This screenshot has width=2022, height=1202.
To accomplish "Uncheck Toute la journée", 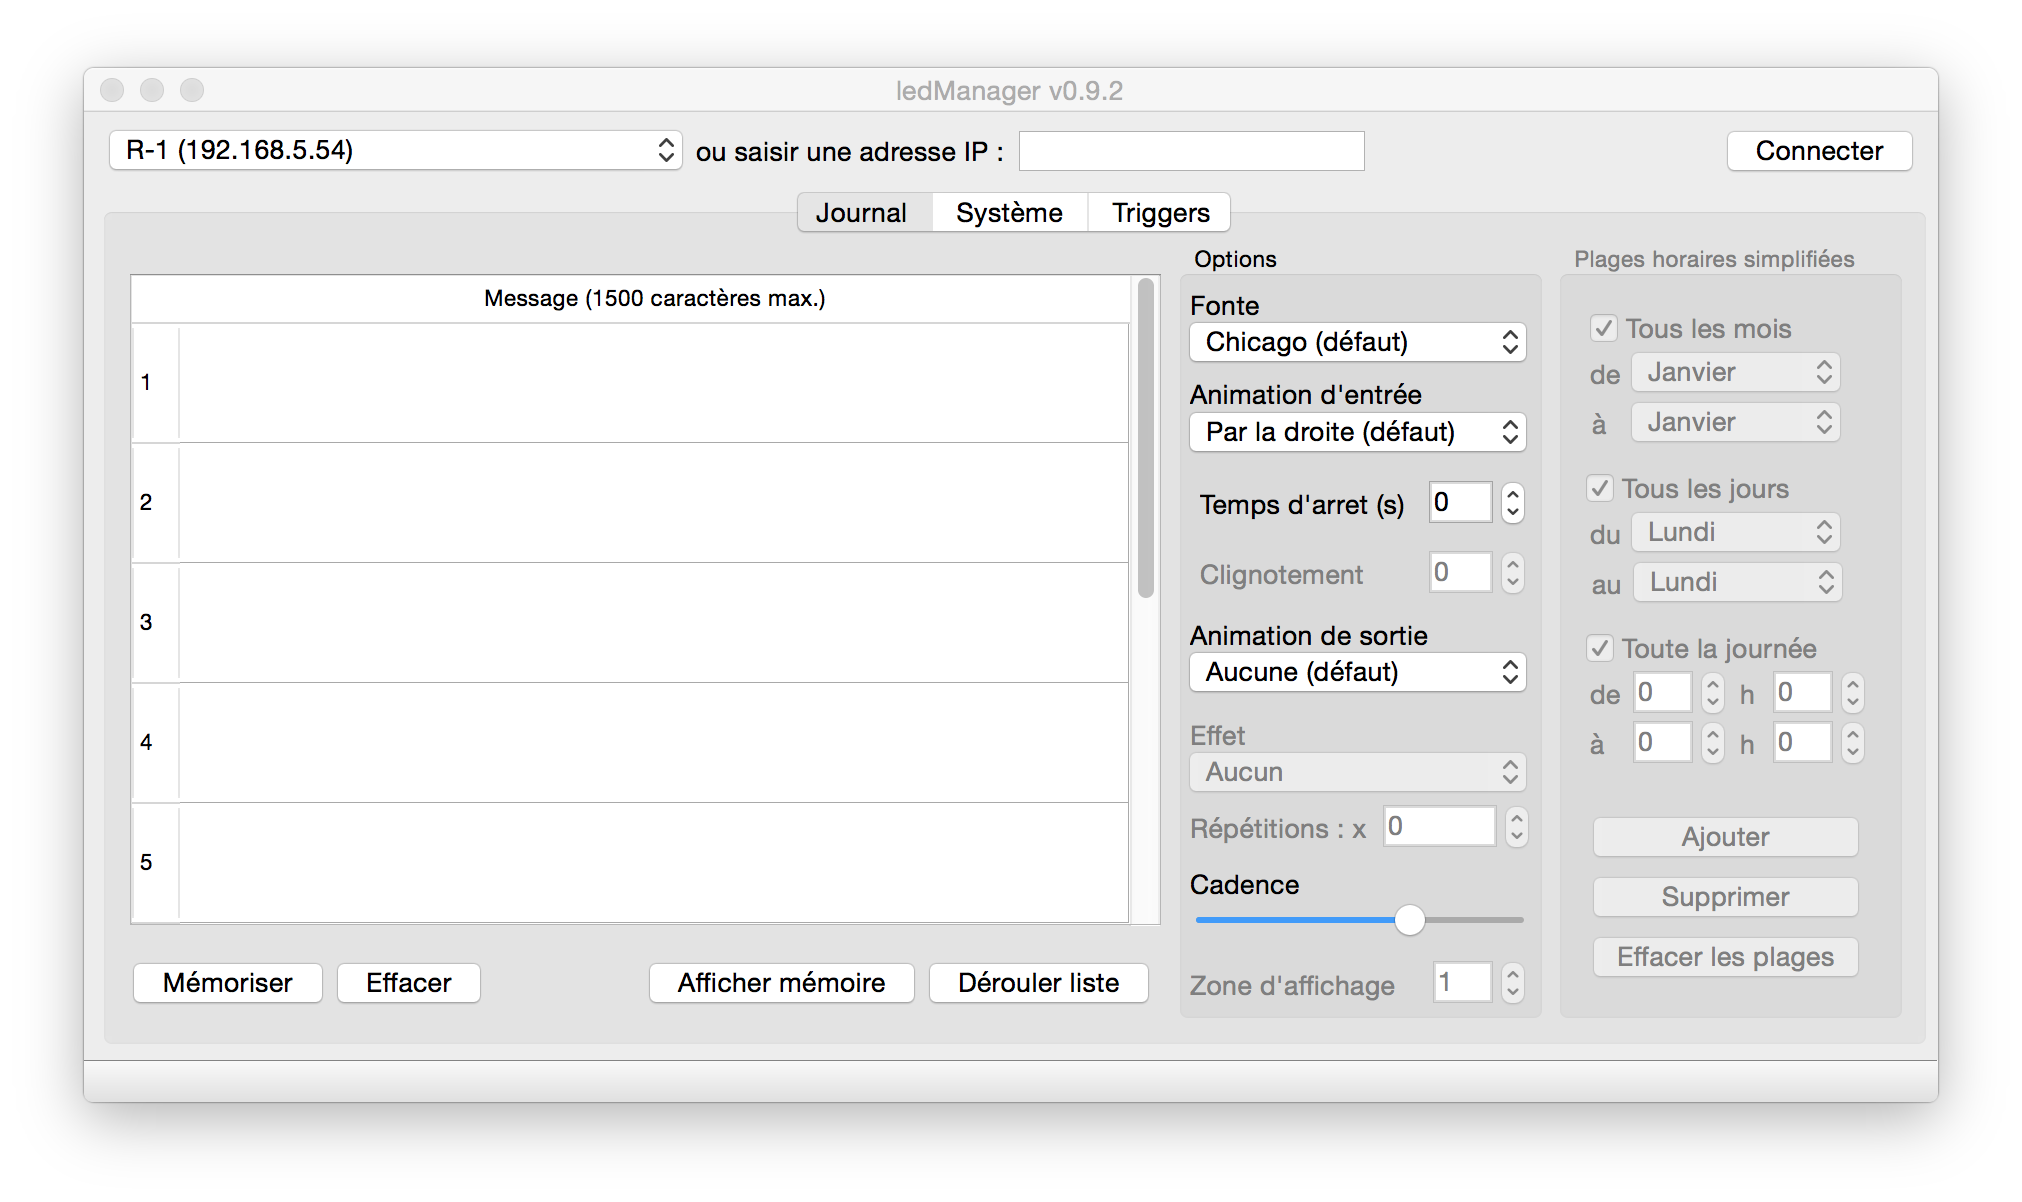I will [x=1600, y=648].
